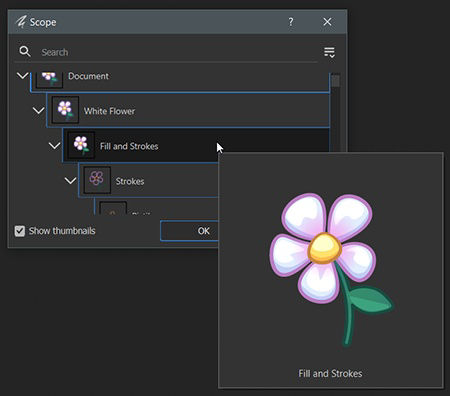Click the White Flower thumbnail
This screenshot has height=396, width=450.
coord(65,110)
